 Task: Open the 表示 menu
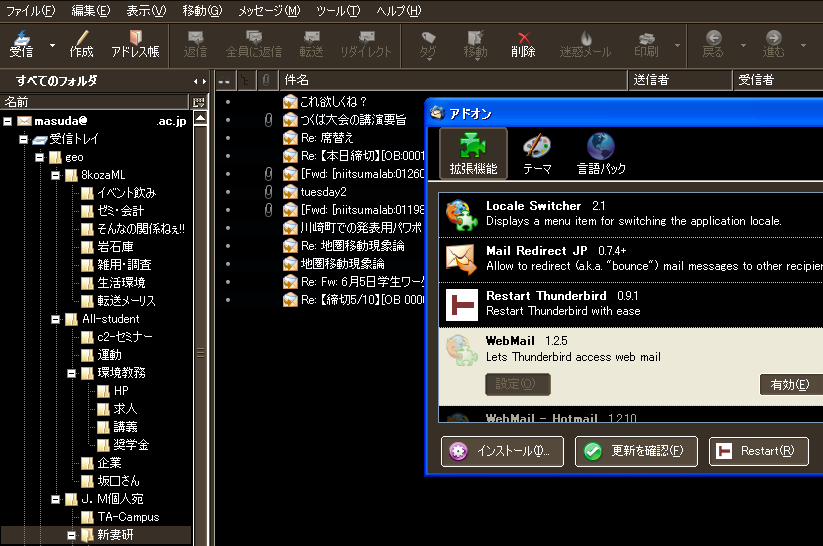pyautogui.click(x=146, y=10)
